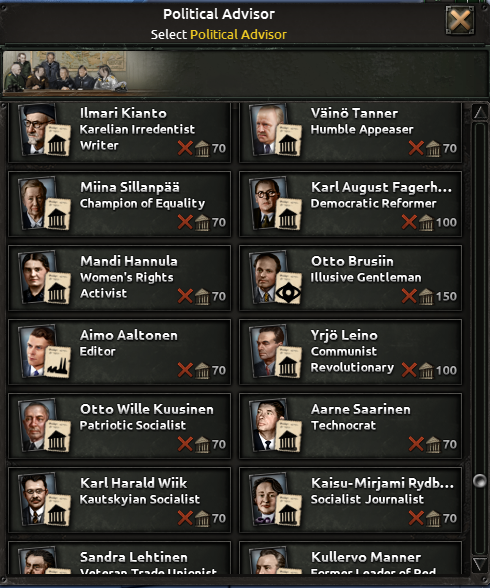The height and width of the screenshot is (588, 490).
Task: Close the Political Advisor window
Action: tap(460, 20)
